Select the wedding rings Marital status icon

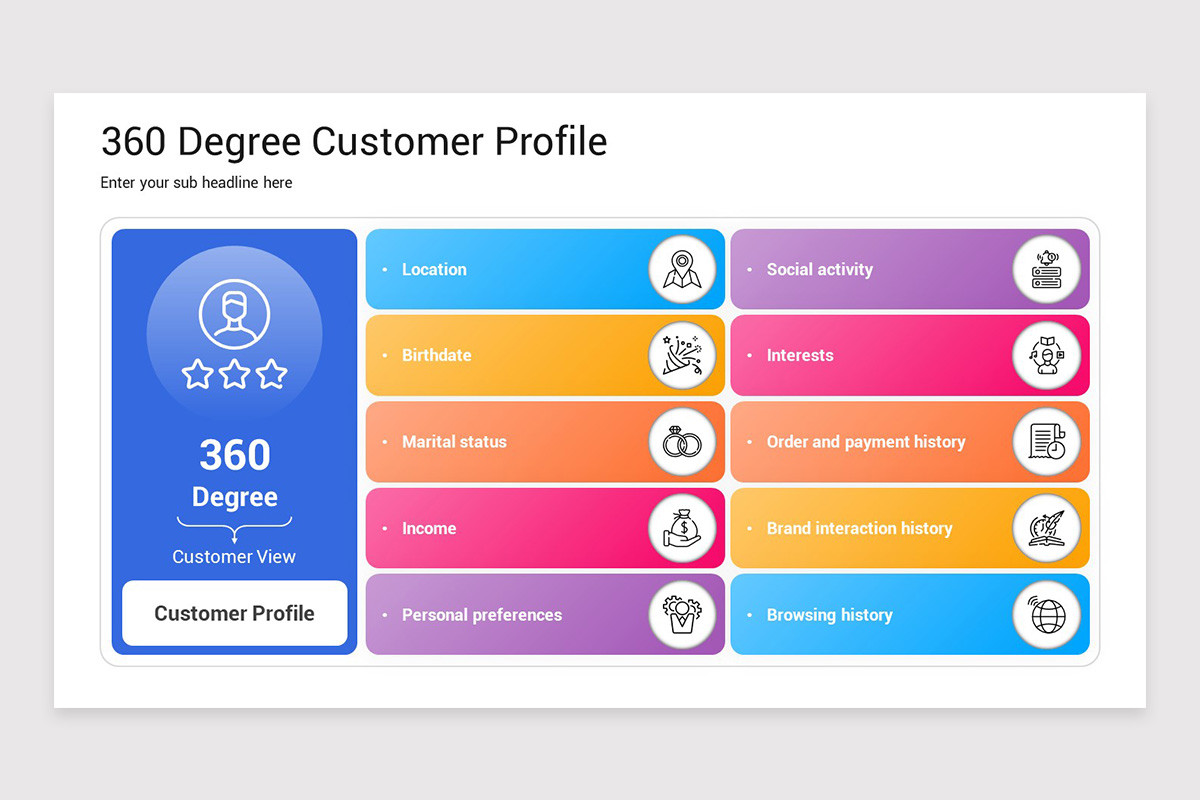[682, 442]
